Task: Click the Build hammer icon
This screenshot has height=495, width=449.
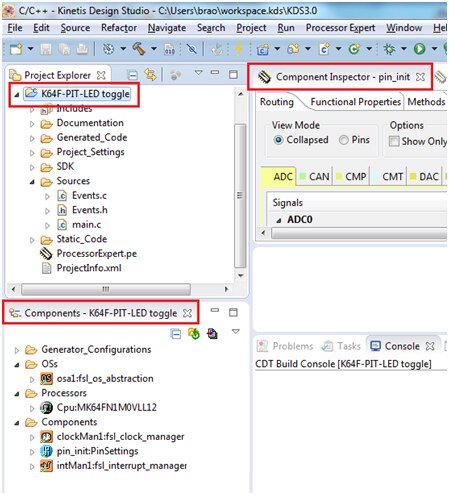Action: tap(139, 49)
